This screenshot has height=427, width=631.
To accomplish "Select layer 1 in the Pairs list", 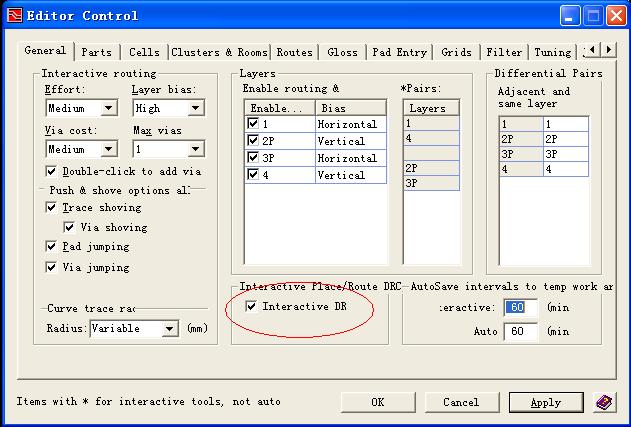I will point(431,123).
